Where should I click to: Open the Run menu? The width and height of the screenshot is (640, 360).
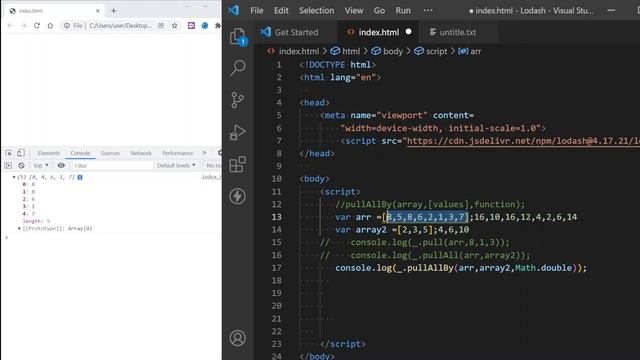click(403, 11)
